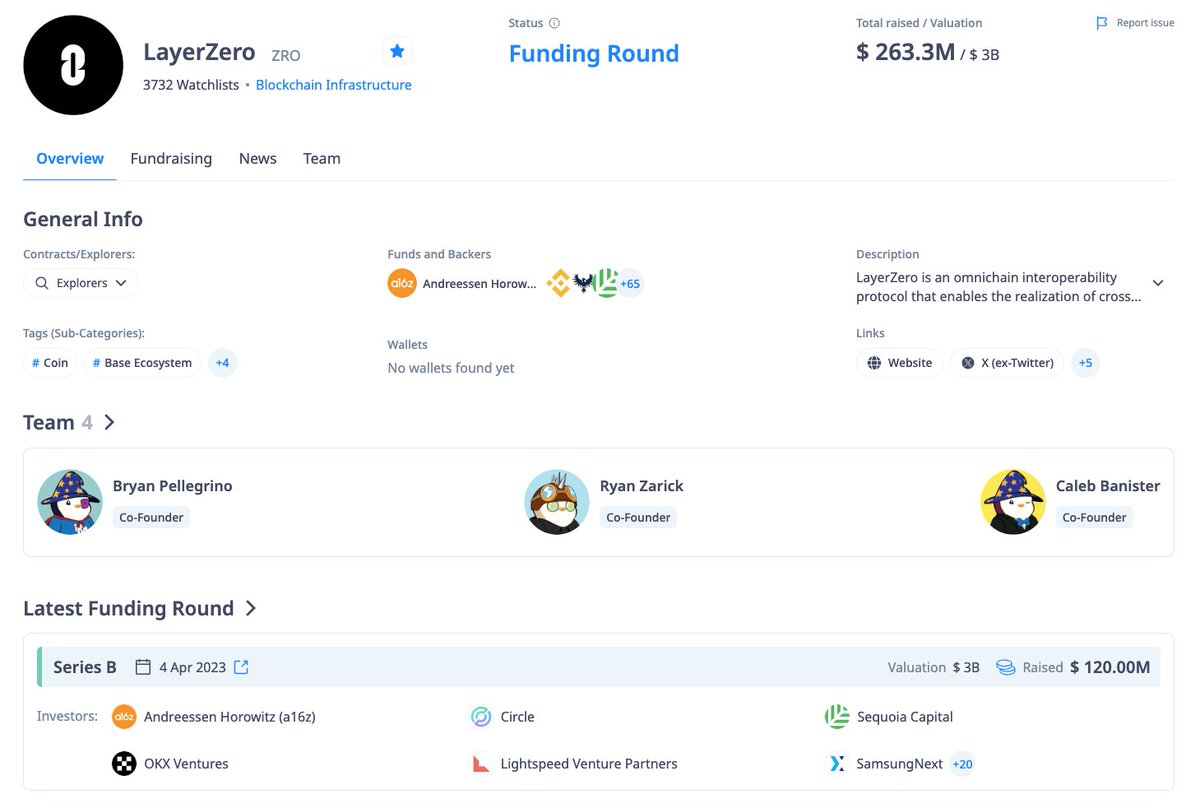Click the Series B round label
The width and height of the screenshot is (1200, 808).
(x=85, y=667)
